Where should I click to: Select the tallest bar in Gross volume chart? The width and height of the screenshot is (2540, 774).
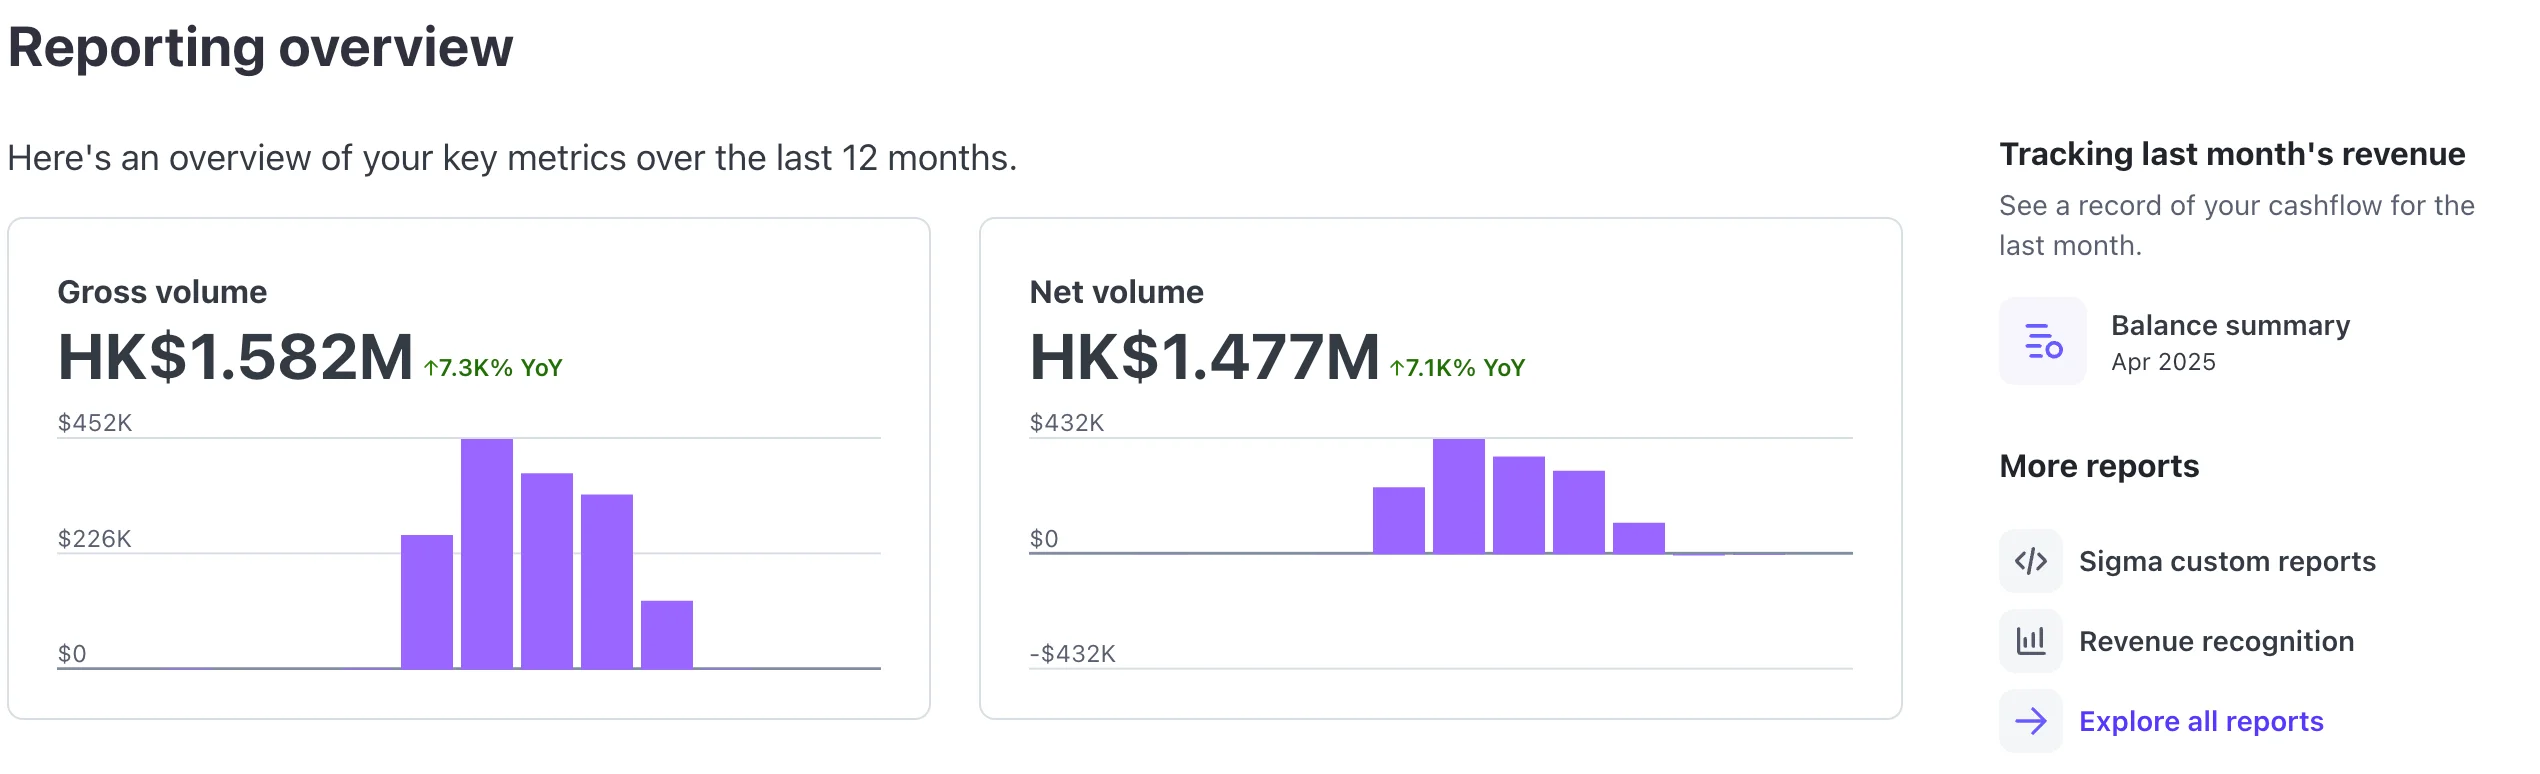(x=487, y=553)
